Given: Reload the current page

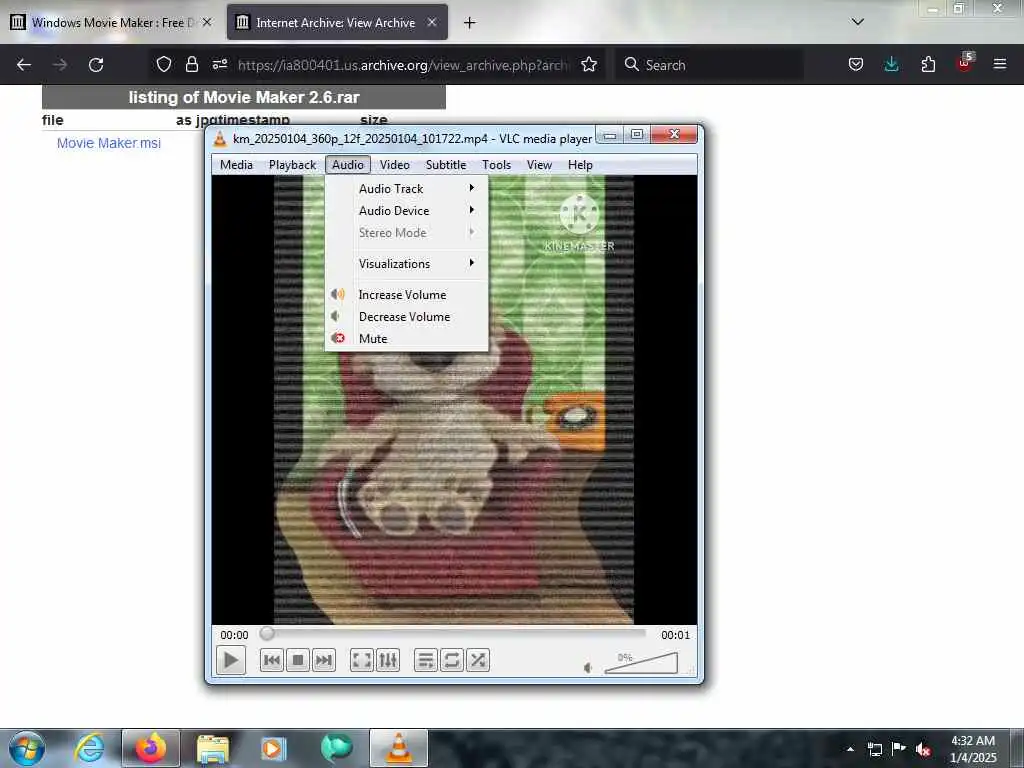Looking at the screenshot, I should tap(96, 65).
